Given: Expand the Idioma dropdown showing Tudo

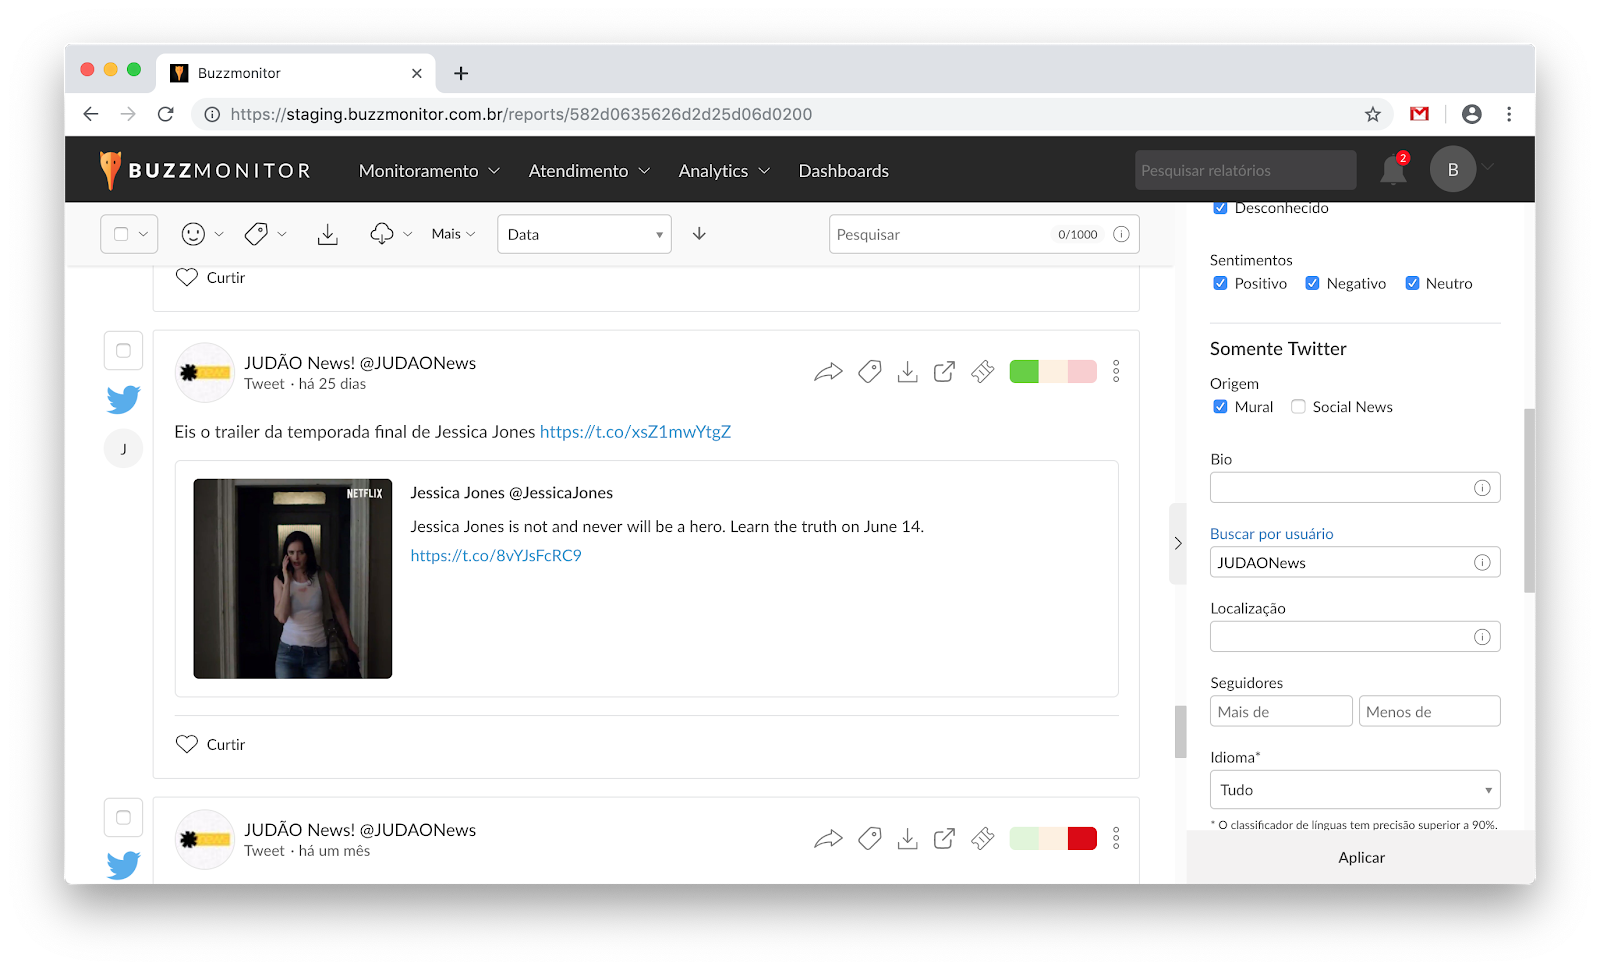Looking at the screenshot, I should click(x=1354, y=790).
